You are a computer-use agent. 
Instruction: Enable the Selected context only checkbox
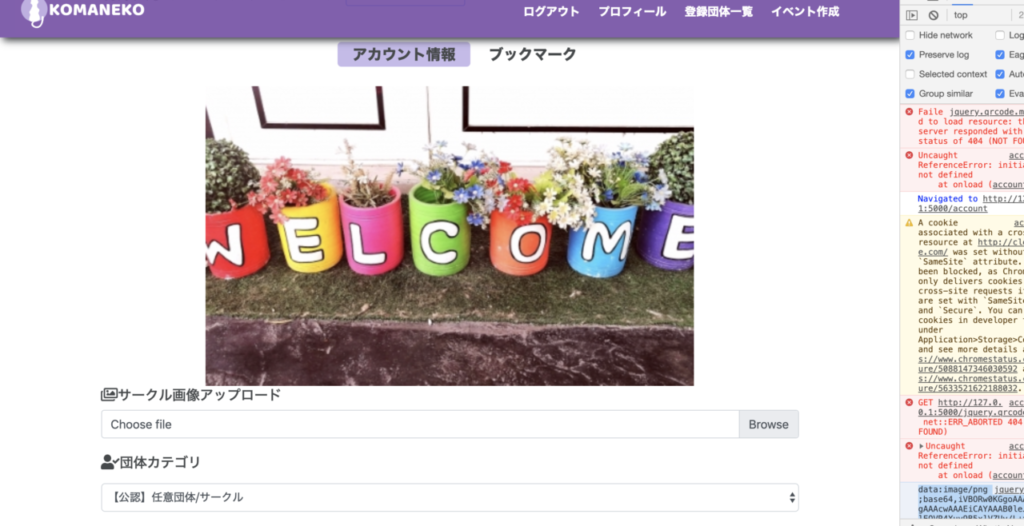click(x=910, y=74)
